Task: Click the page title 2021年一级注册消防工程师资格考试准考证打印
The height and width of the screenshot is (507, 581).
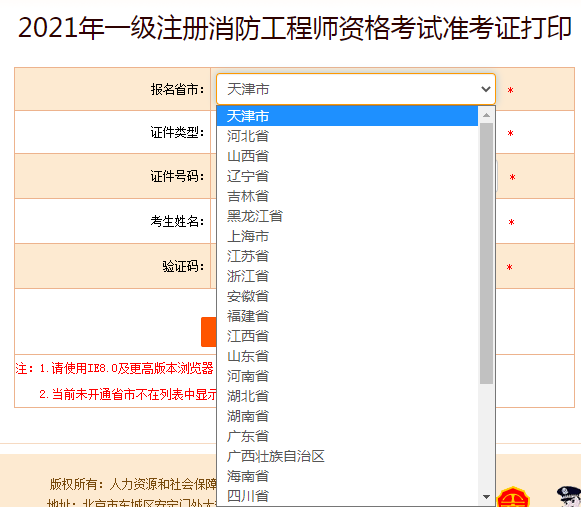Action: coord(295,28)
